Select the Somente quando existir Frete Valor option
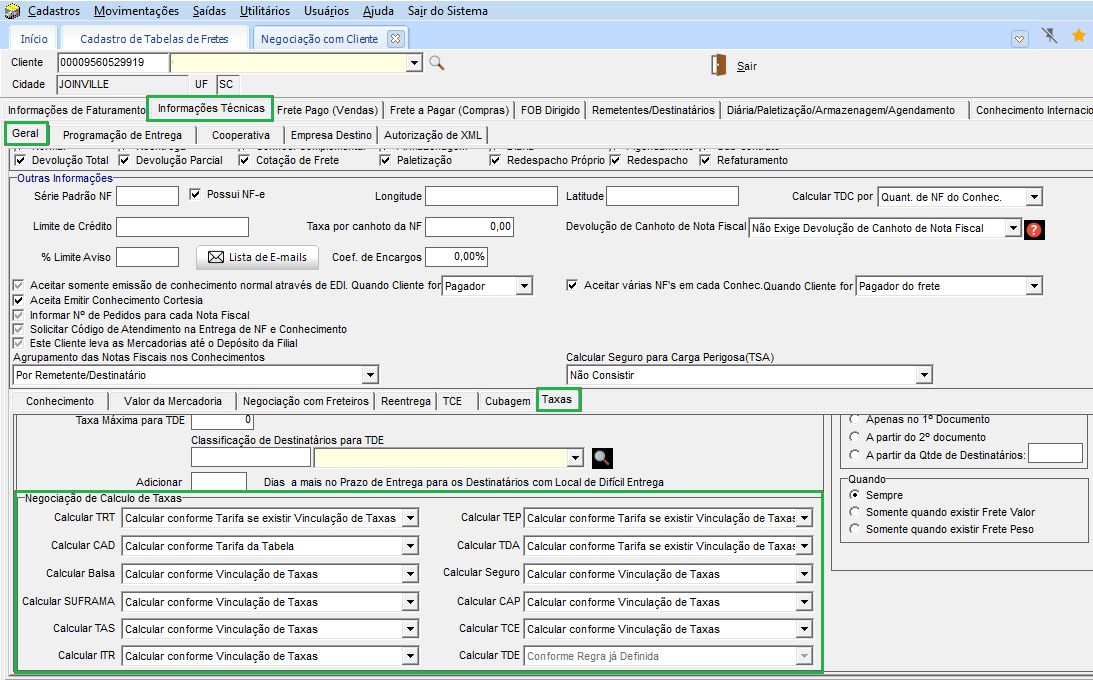Viewport: 1093px width, 680px height. (x=854, y=512)
